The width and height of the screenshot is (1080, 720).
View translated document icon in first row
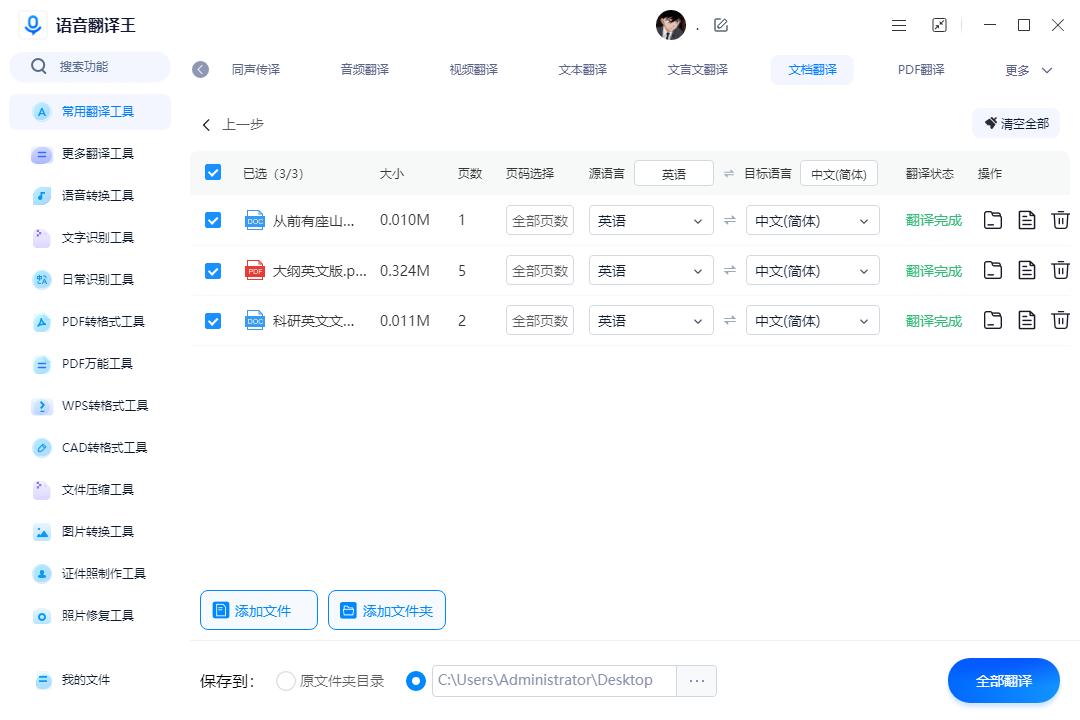coord(1026,220)
